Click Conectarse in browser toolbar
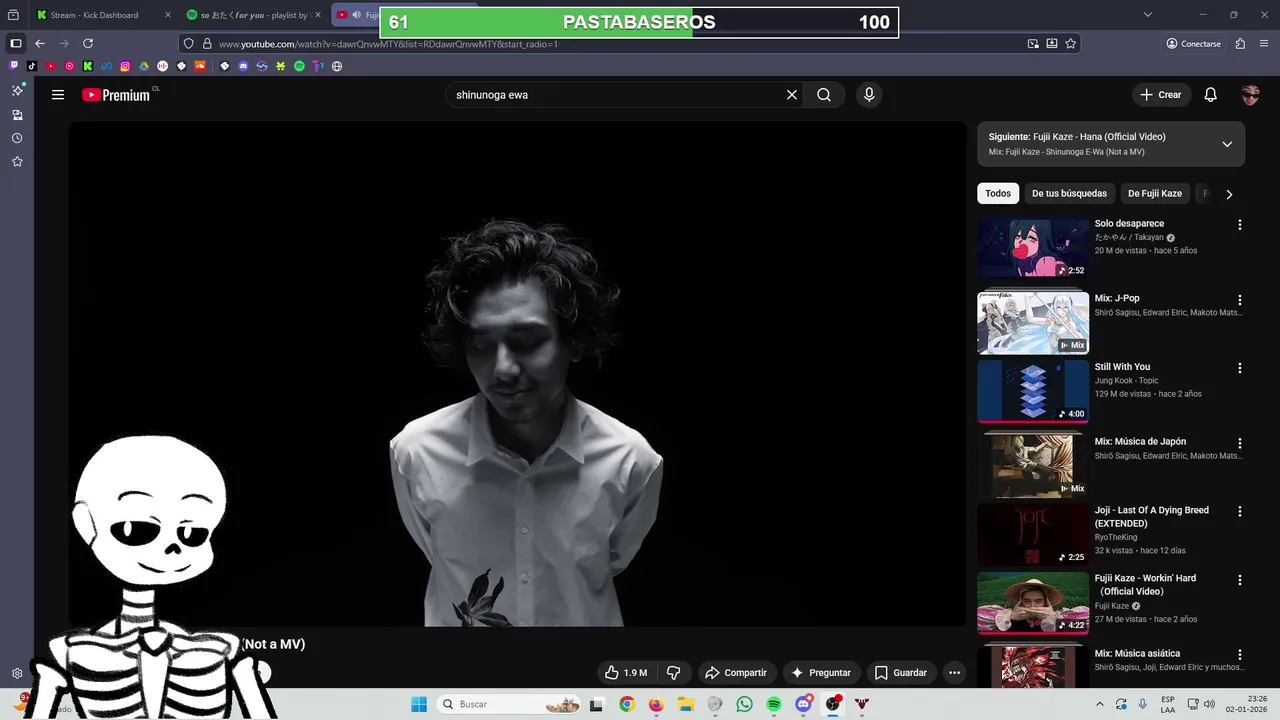 (1193, 44)
